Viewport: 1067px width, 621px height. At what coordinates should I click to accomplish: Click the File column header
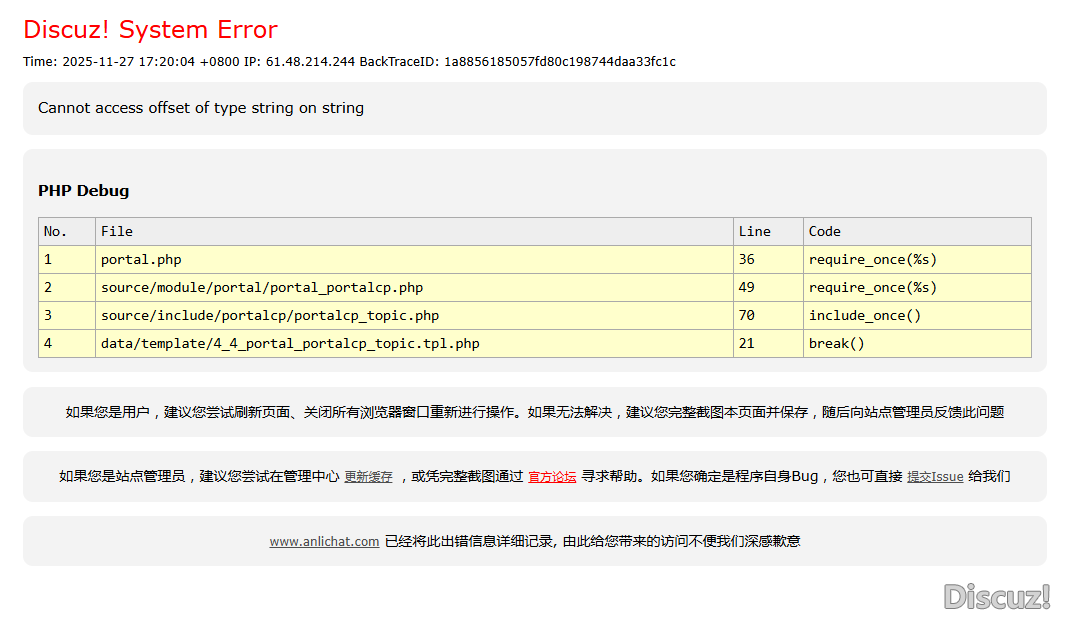pyautogui.click(x=117, y=231)
